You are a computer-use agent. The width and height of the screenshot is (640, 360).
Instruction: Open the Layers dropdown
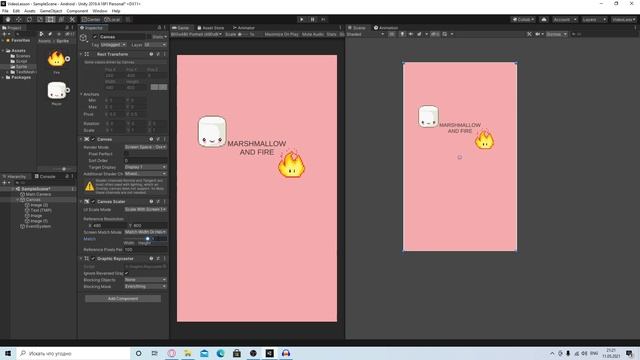point(593,20)
